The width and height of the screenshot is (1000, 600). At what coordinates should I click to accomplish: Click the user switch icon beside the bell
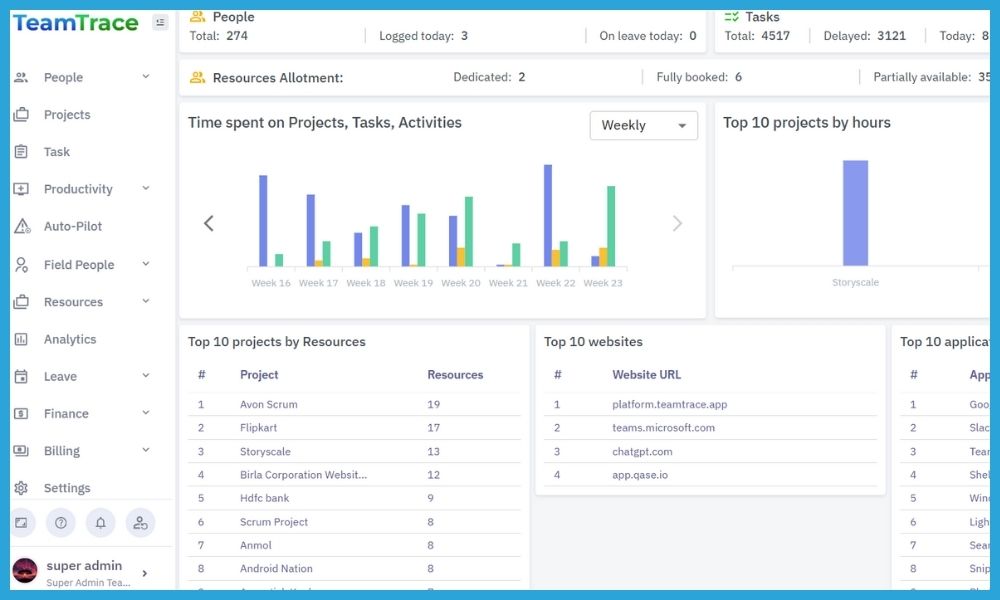pyautogui.click(x=140, y=523)
